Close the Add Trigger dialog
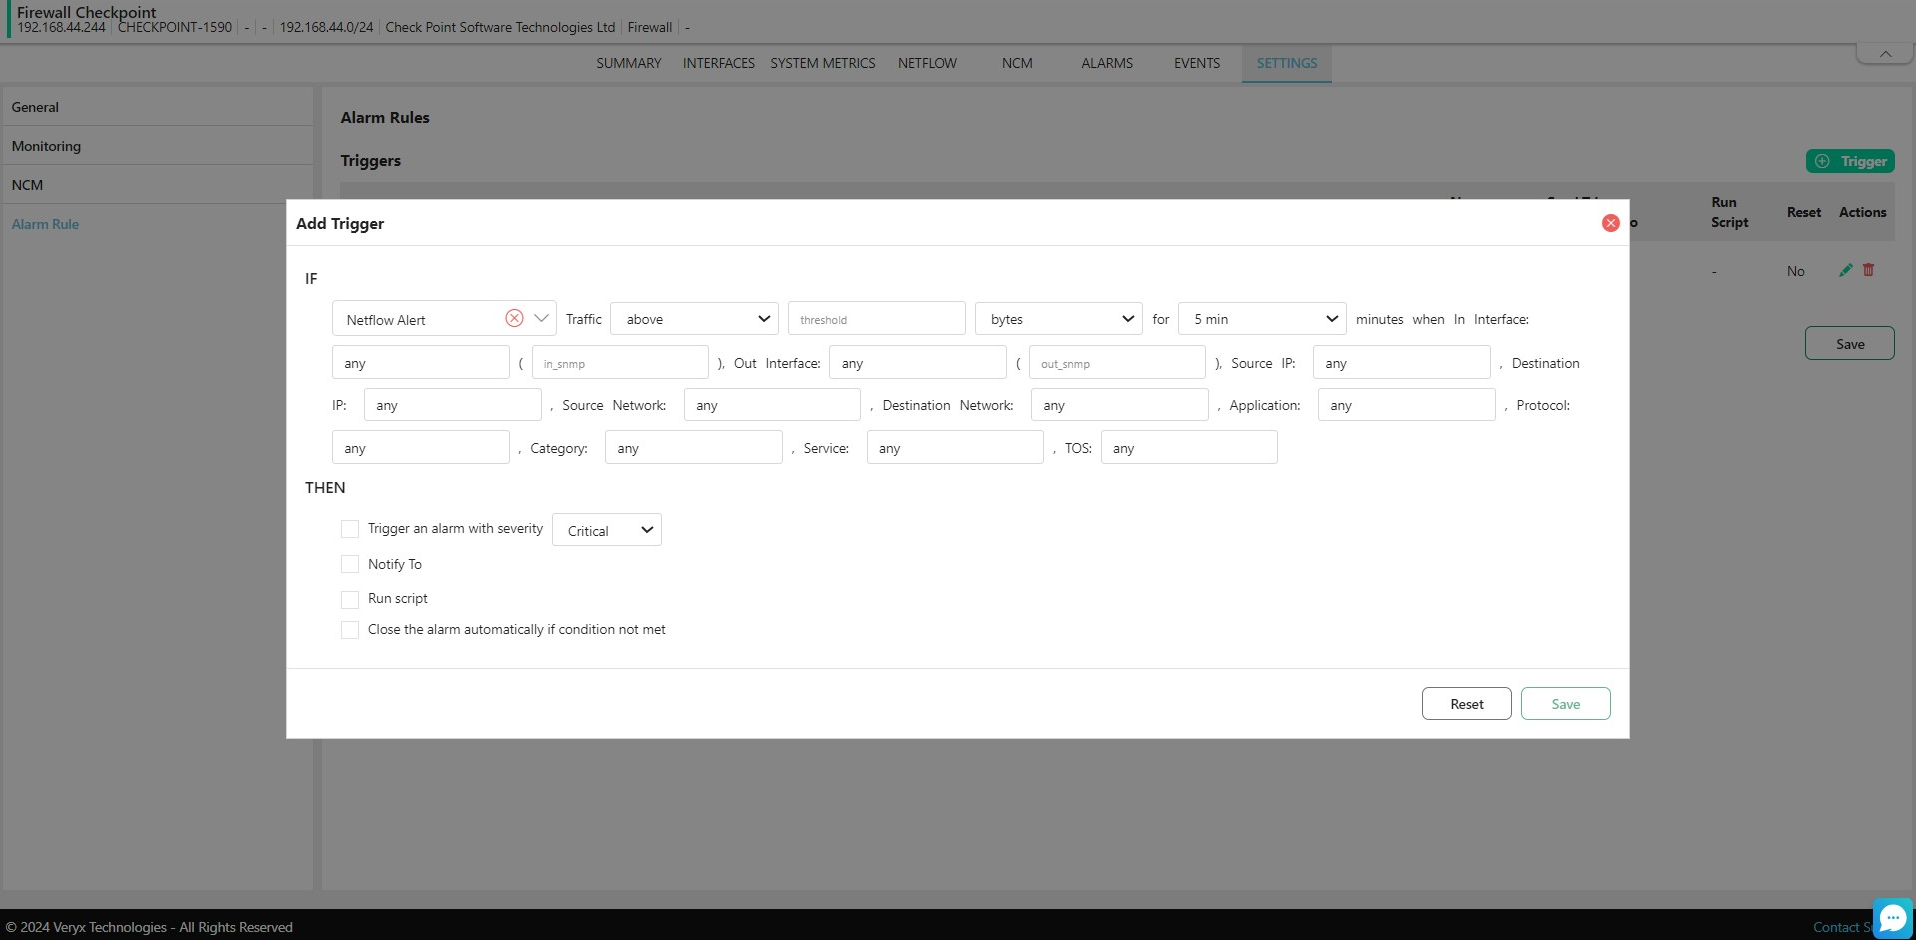 (x=1610, y=223)
